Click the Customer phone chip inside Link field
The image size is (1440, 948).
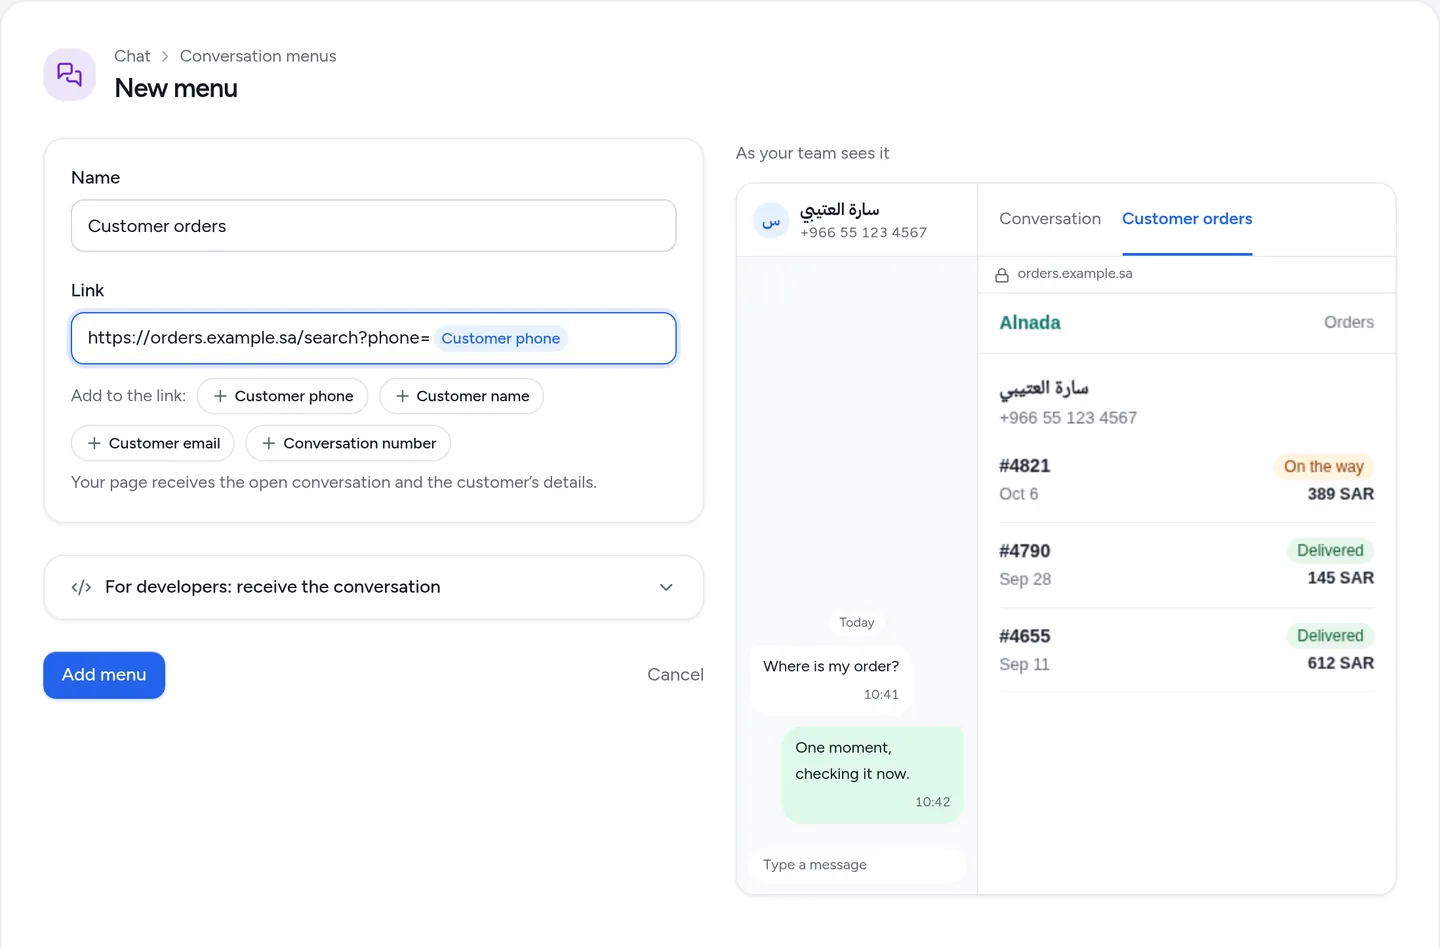point(501,338)
